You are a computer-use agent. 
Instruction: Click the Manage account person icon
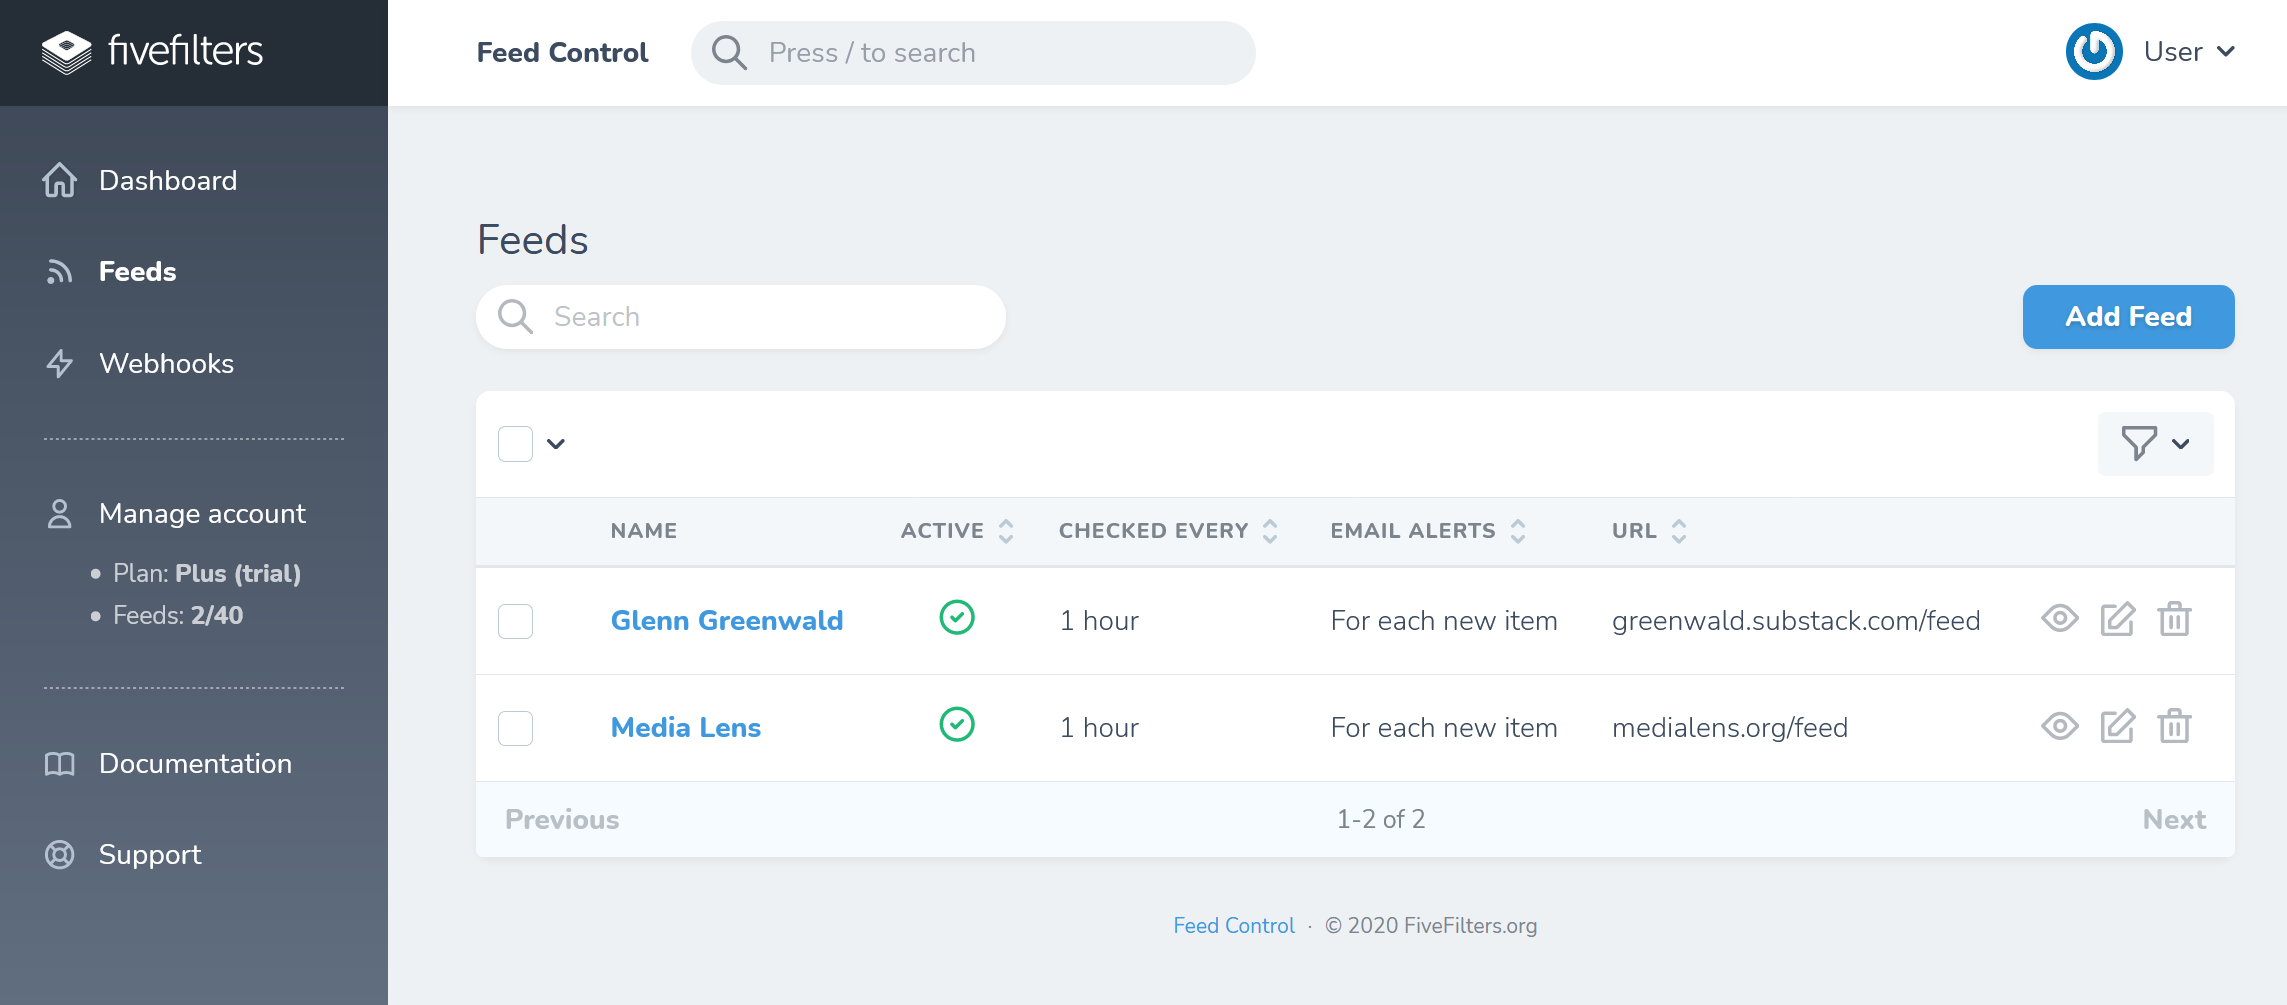(x=60, y=514)
